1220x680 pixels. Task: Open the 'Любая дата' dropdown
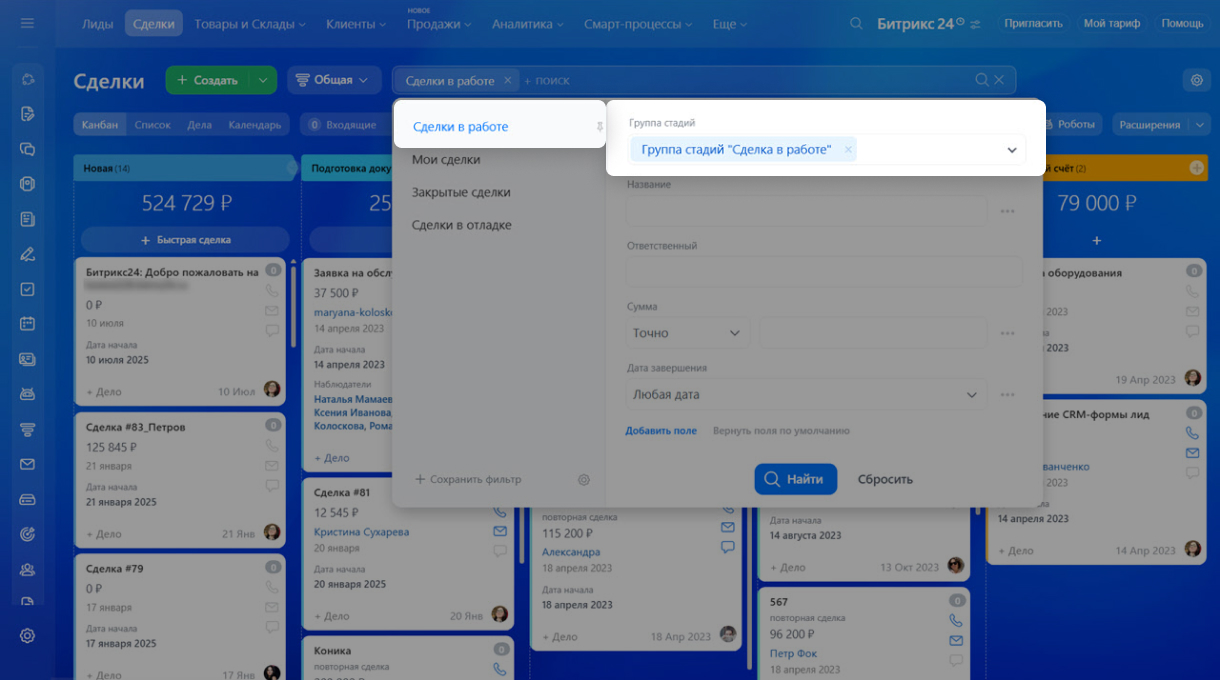click(806, 395)
